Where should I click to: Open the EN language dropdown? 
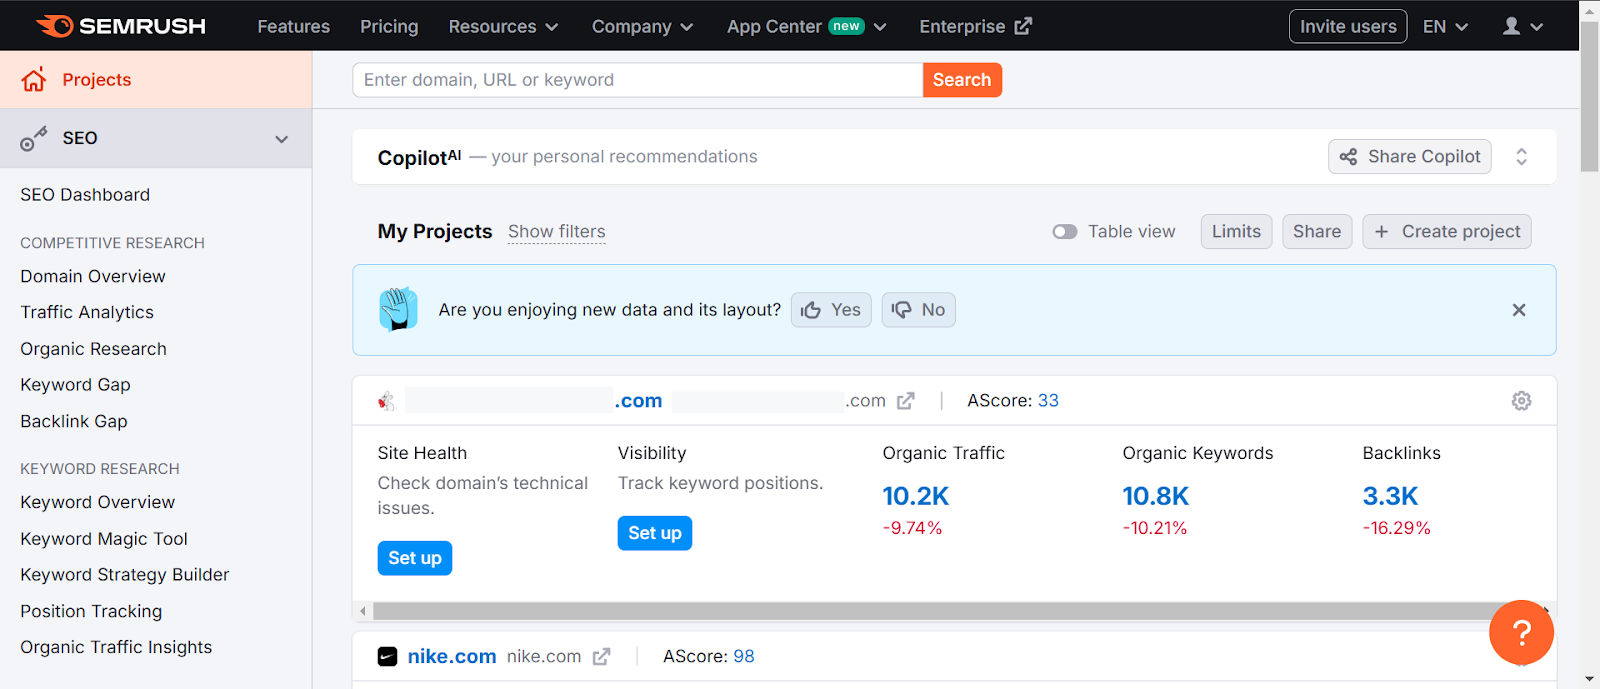[1445, 27]
